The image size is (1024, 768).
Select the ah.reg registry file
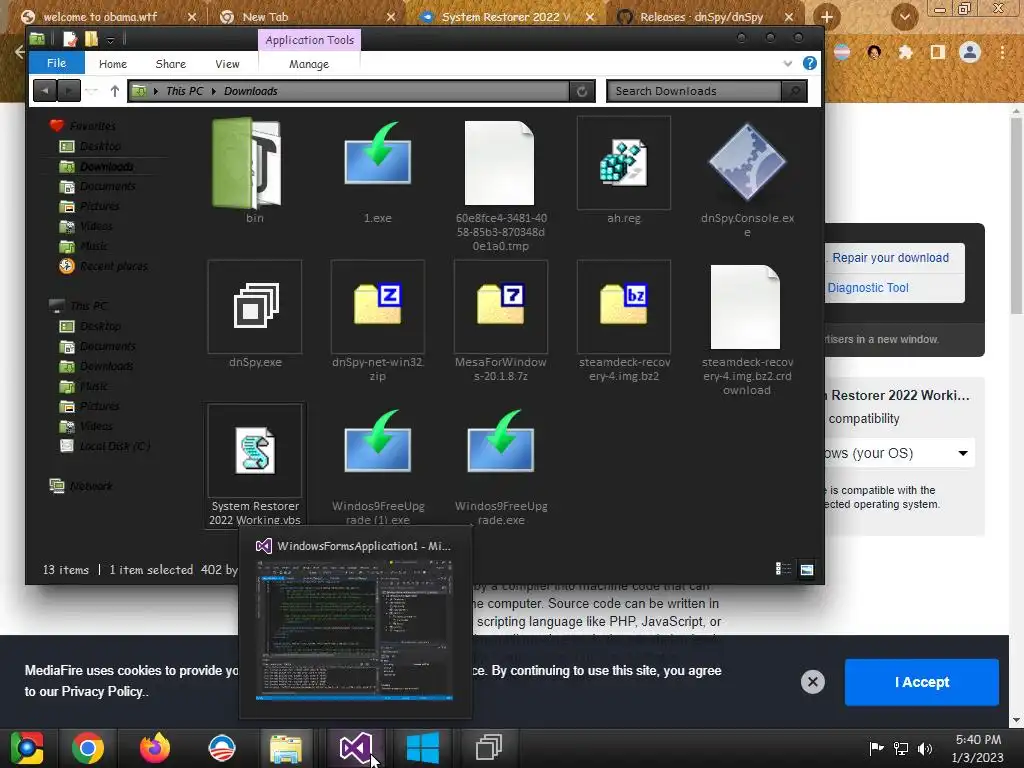click(624, 163)
